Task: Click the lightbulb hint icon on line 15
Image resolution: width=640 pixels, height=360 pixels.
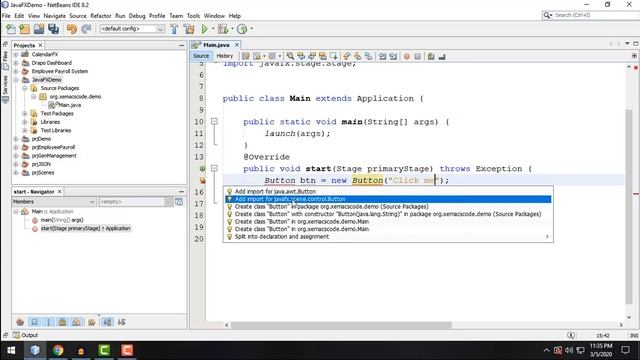Action: 202,180
